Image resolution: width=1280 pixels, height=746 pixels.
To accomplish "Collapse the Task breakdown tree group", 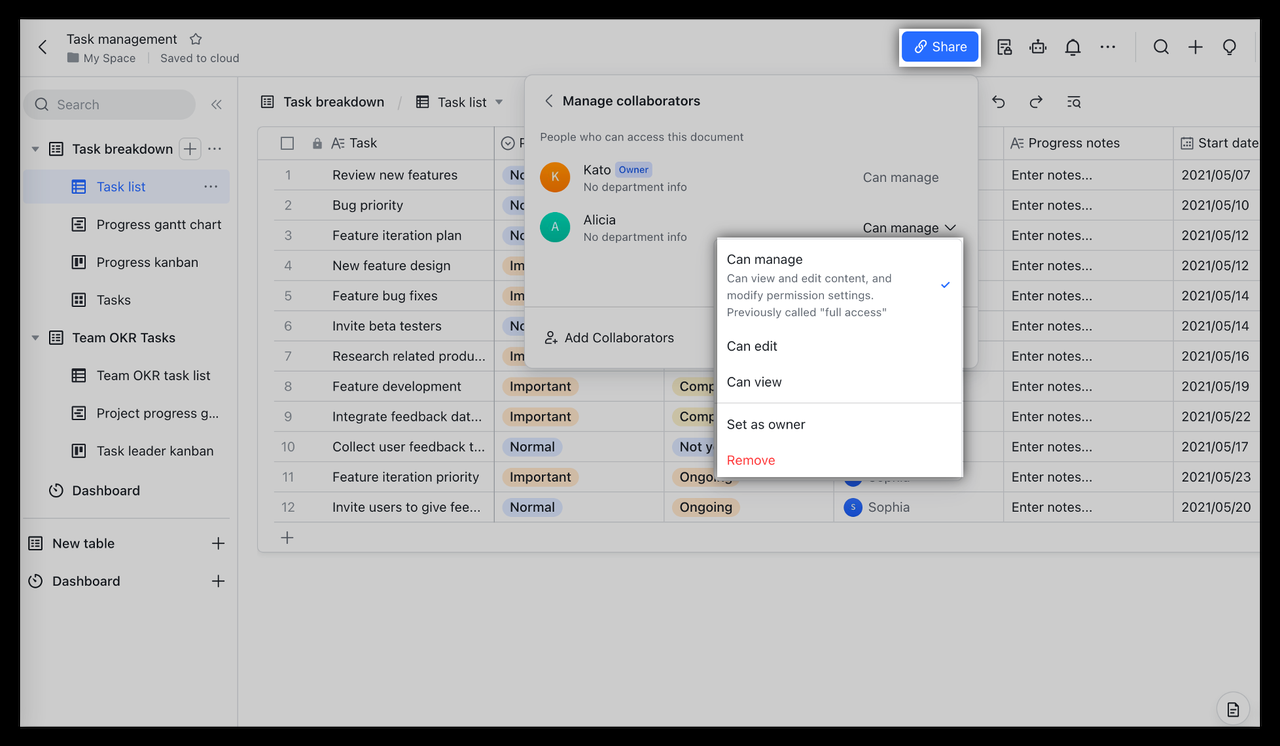I will pos(35,149).
